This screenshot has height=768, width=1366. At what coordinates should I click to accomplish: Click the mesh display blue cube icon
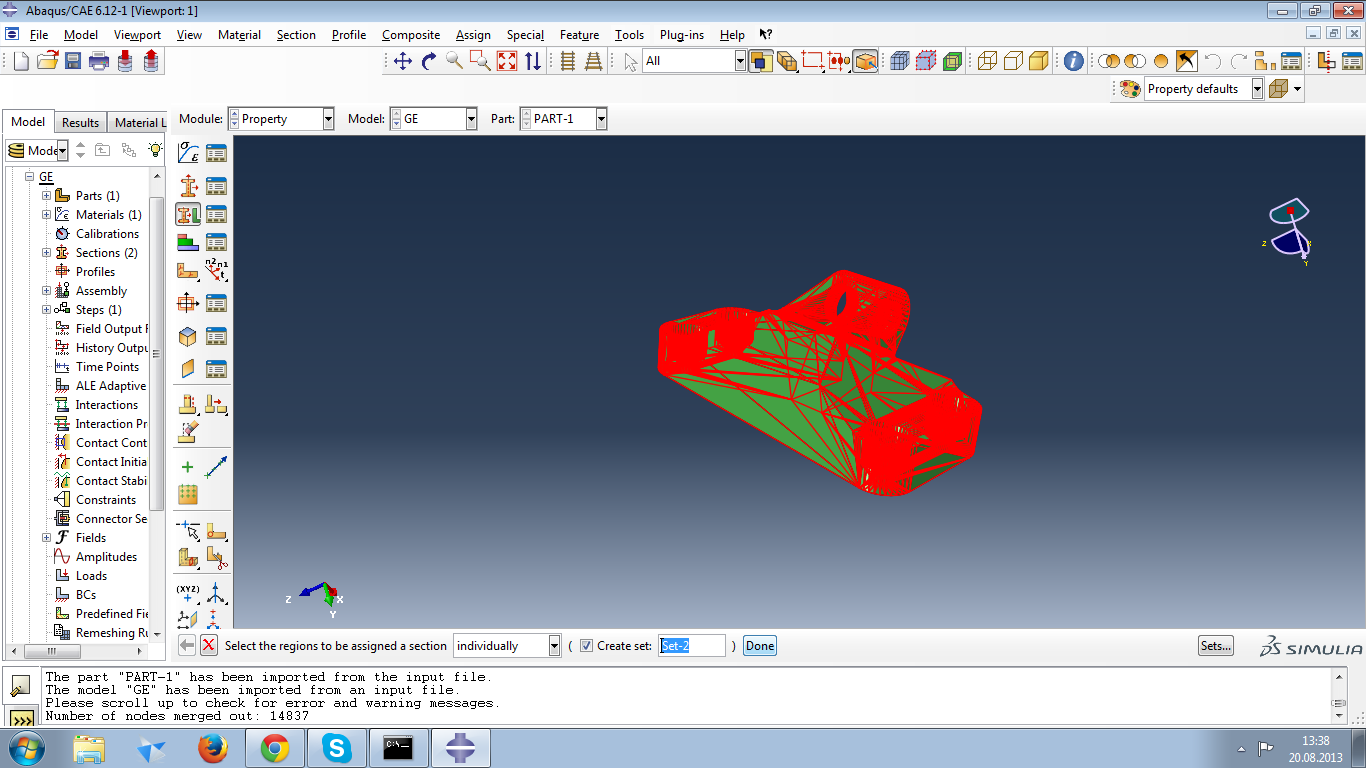[x=900, y=61]
